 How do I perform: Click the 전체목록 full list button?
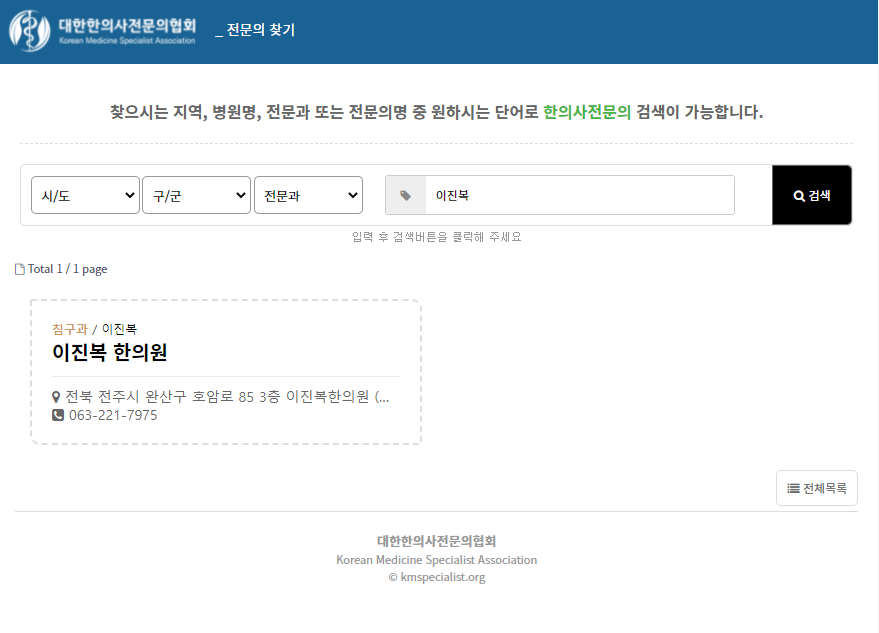point(817,488)
